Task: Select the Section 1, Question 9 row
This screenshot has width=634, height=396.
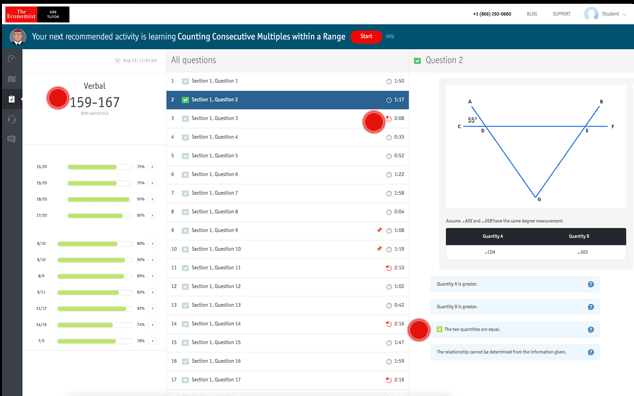Action: pos(287,231)
